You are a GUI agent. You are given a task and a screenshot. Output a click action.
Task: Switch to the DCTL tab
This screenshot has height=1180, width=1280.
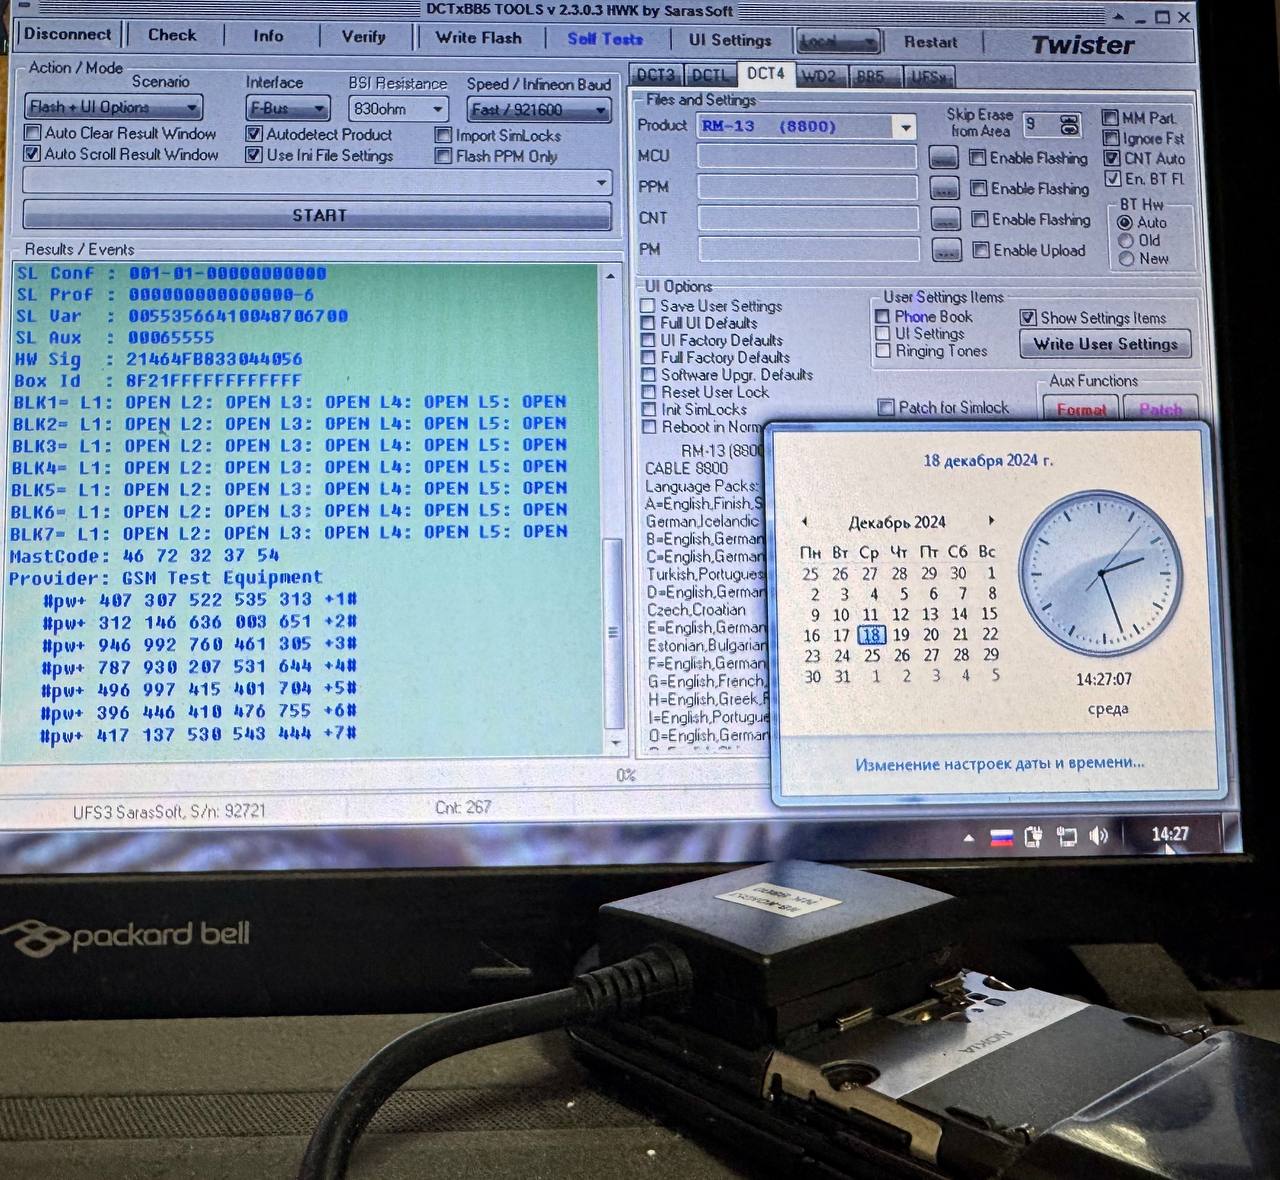[710, 75]
